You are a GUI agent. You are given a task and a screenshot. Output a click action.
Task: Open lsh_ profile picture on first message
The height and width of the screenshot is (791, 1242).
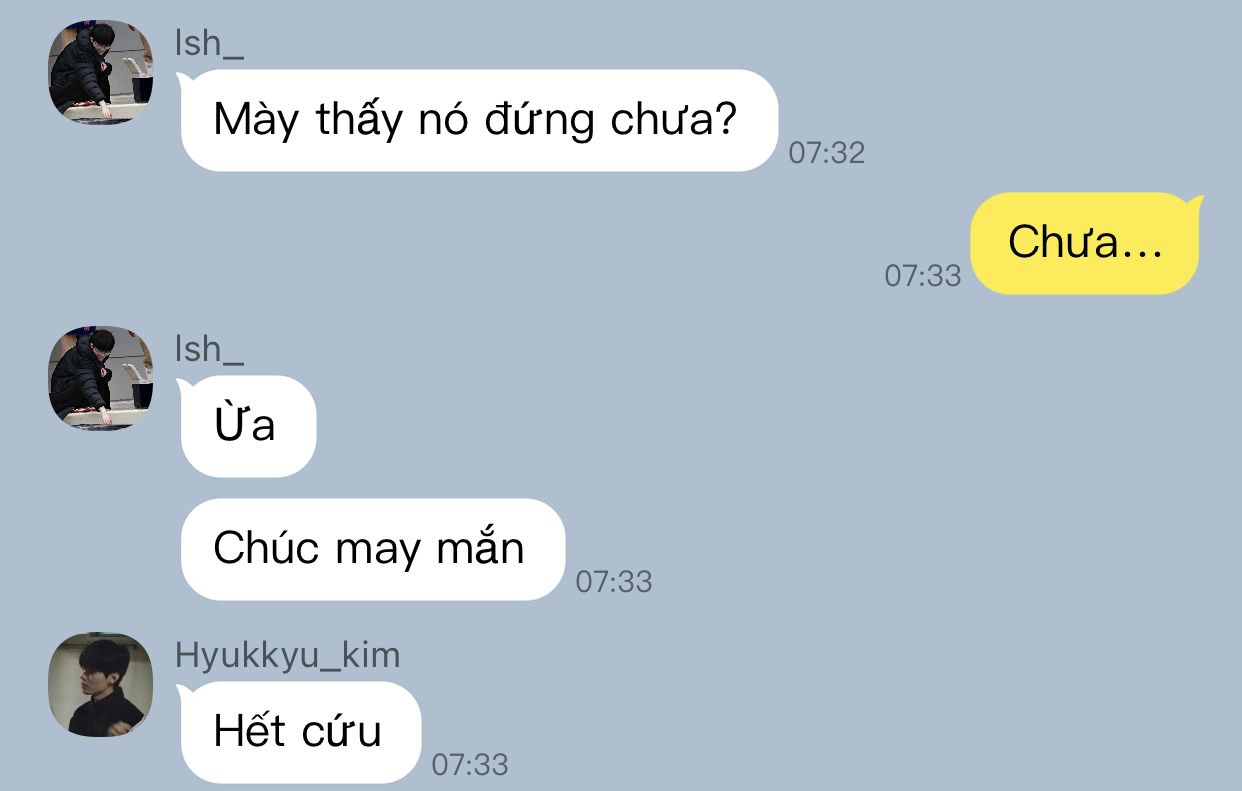tap(101, 72)
